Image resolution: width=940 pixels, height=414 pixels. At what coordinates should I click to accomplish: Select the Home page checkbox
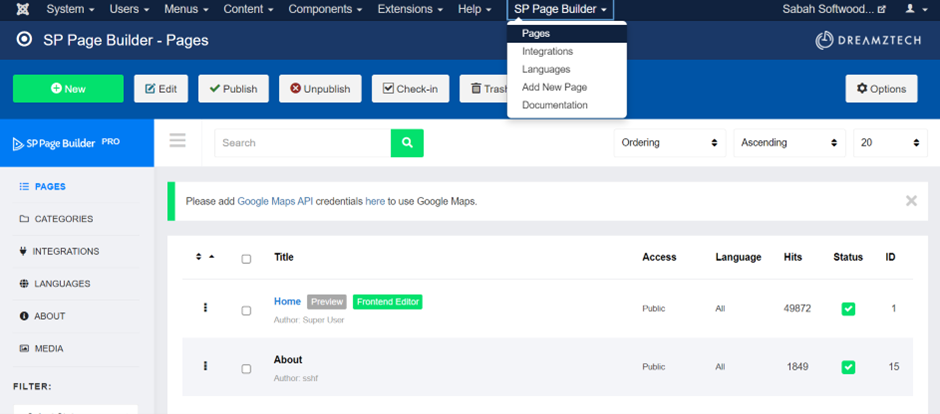(x=246, y=310)
